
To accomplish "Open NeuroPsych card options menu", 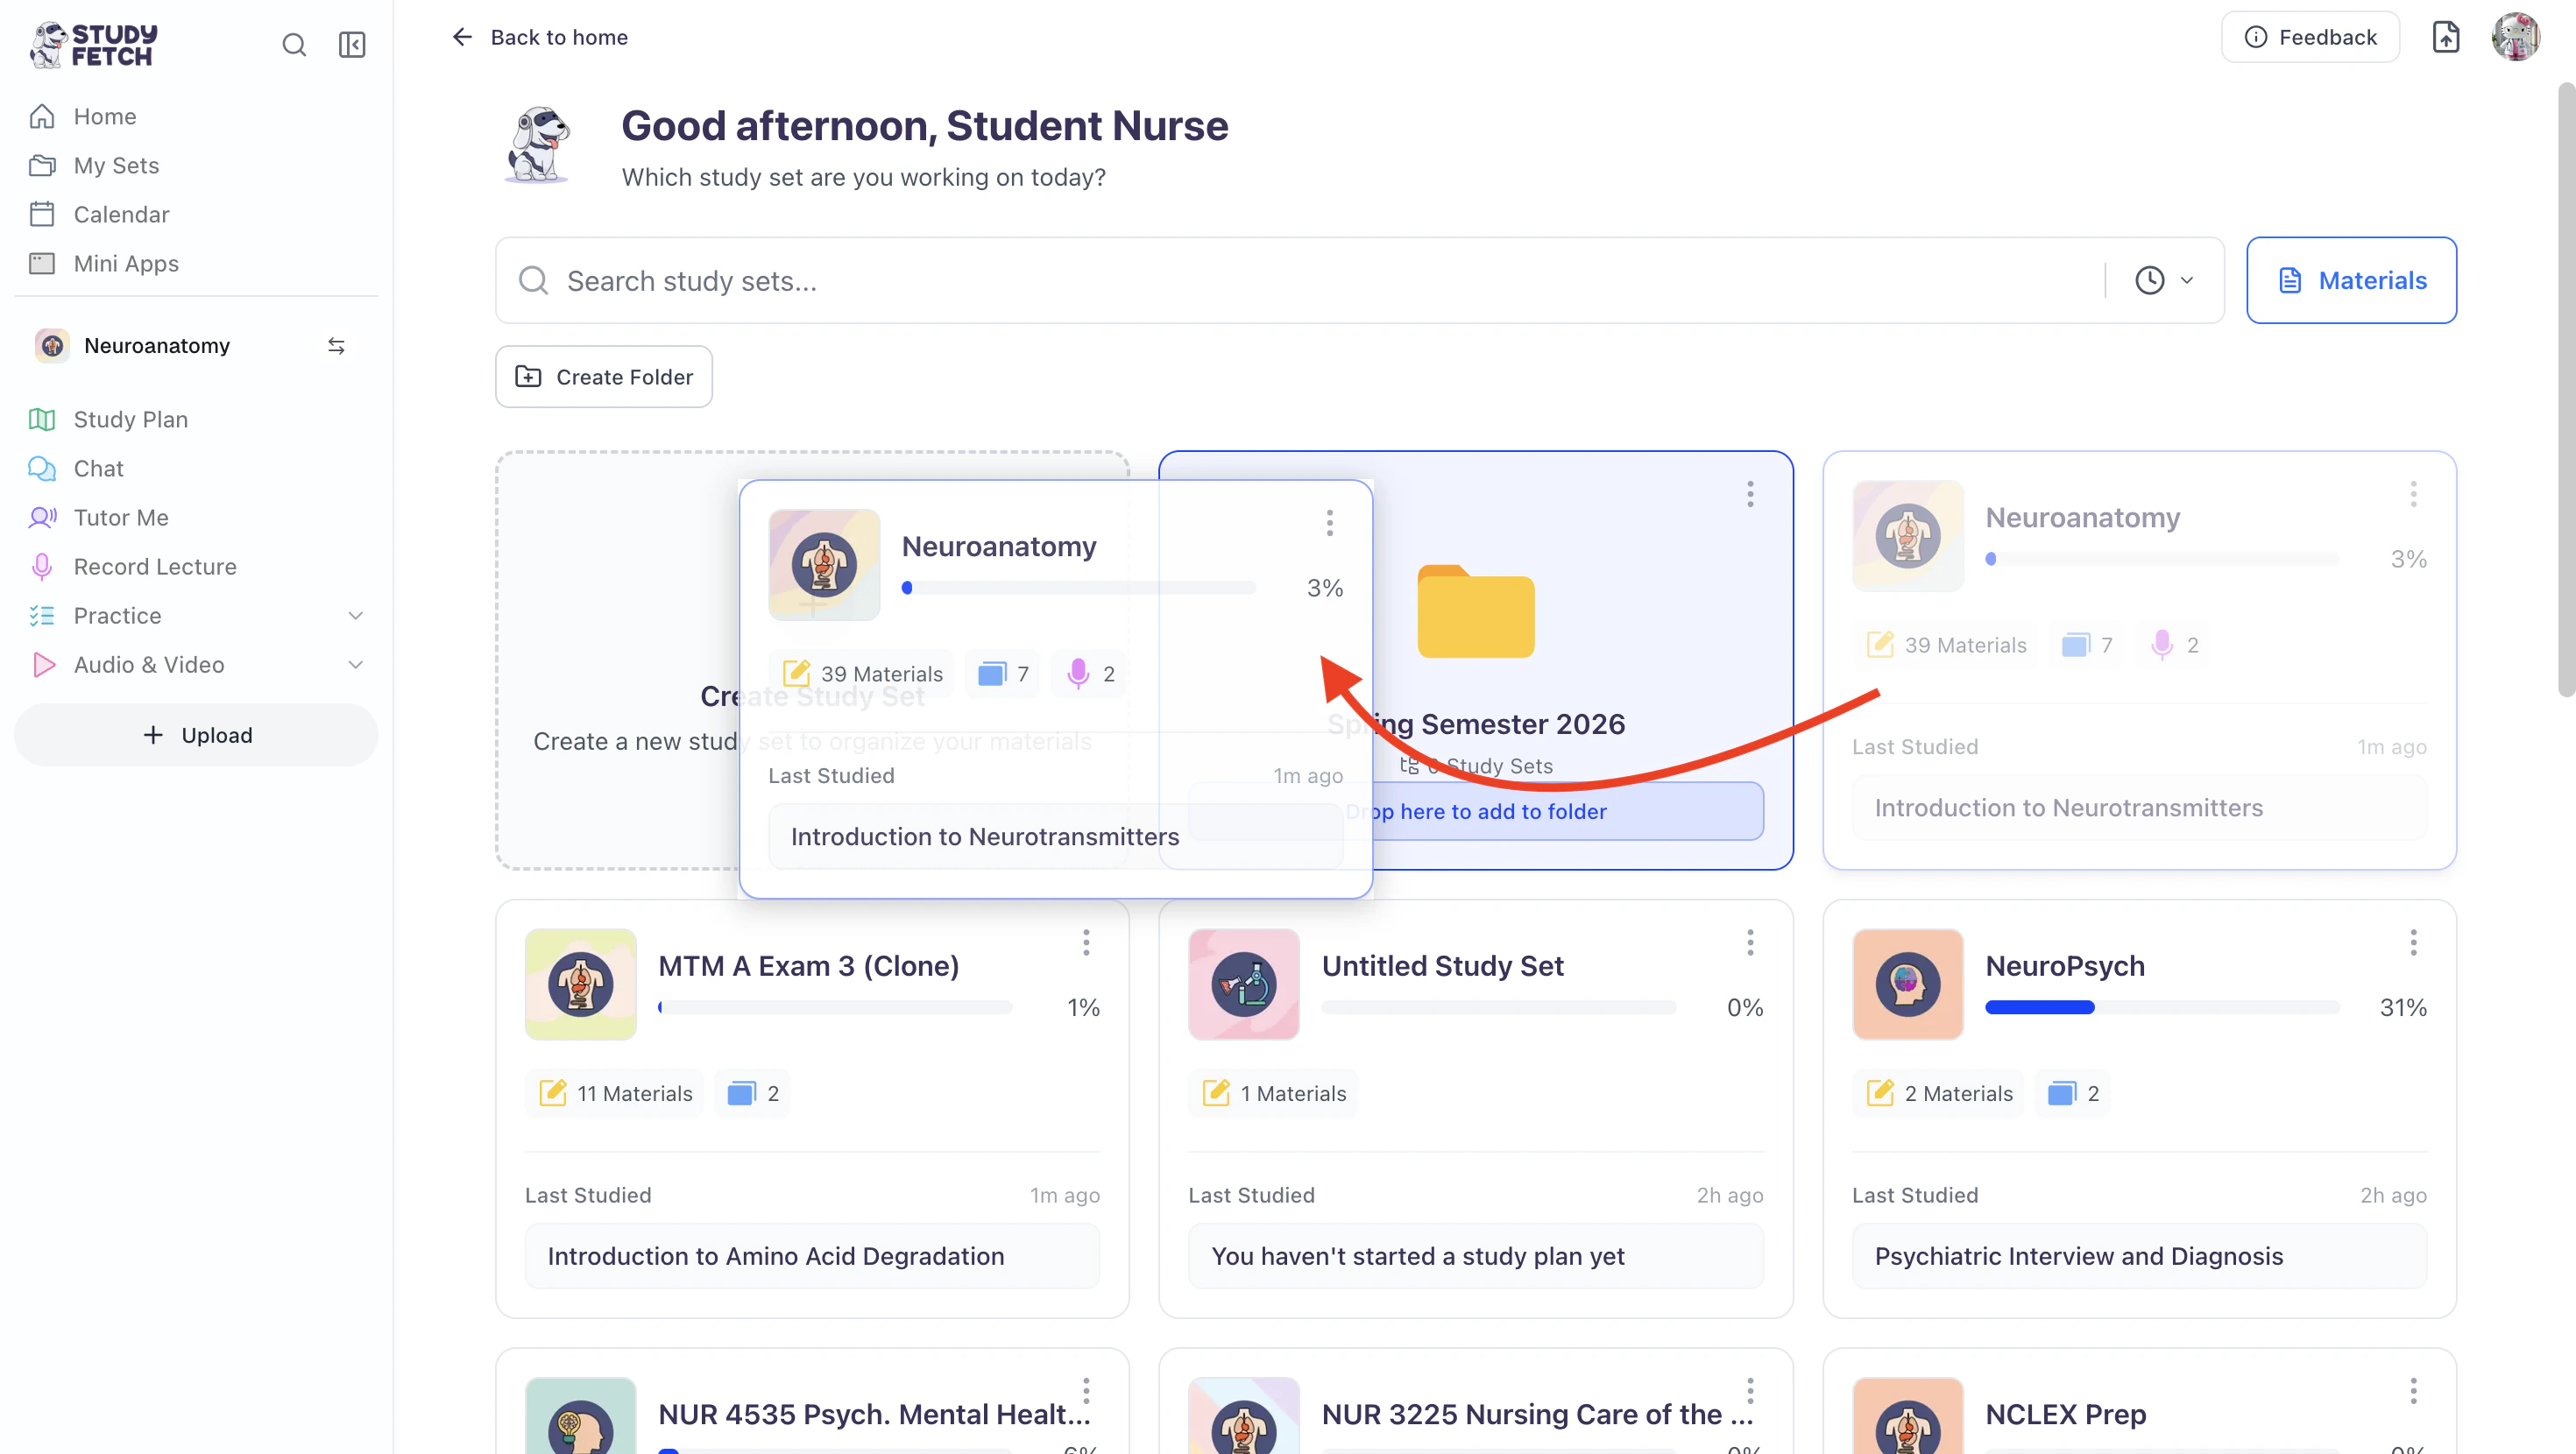I will coord(2413,943).
